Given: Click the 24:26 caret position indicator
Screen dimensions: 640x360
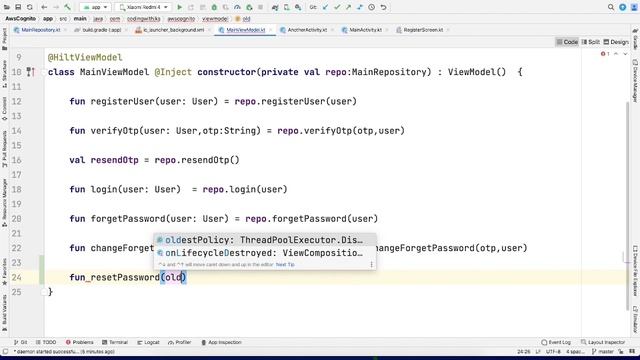Looking at the screenshot, I should [x=524, y=351].
